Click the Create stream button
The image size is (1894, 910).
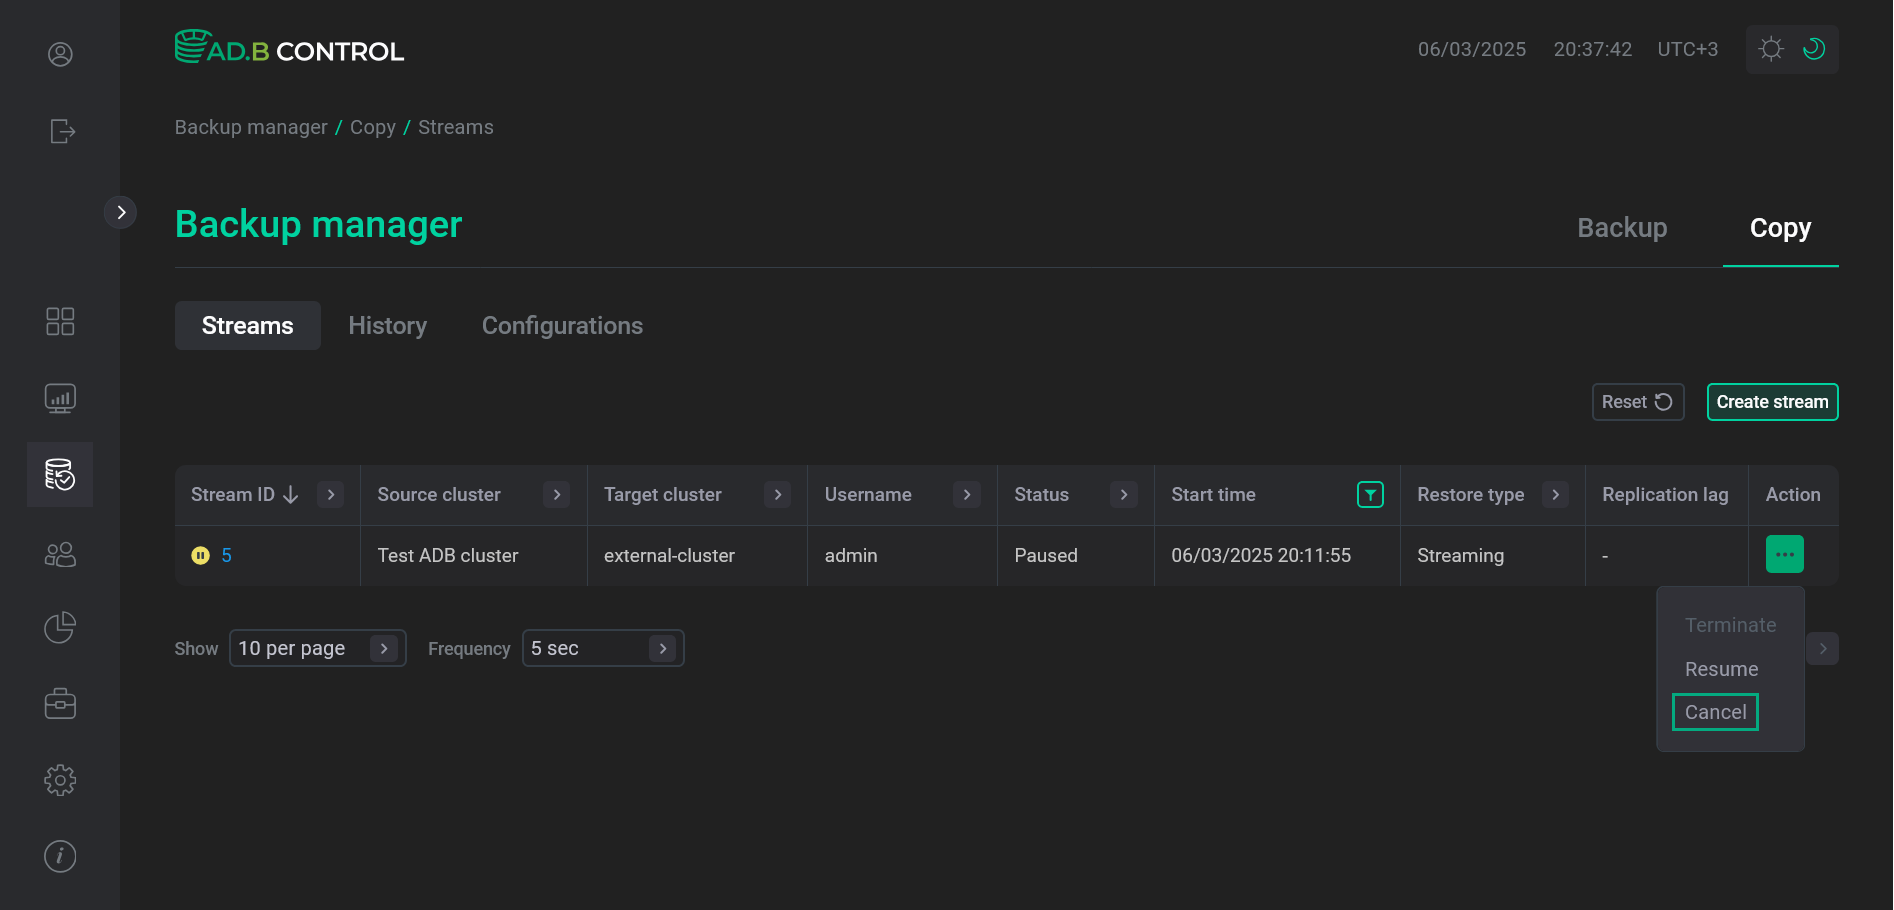(1772, 402)
